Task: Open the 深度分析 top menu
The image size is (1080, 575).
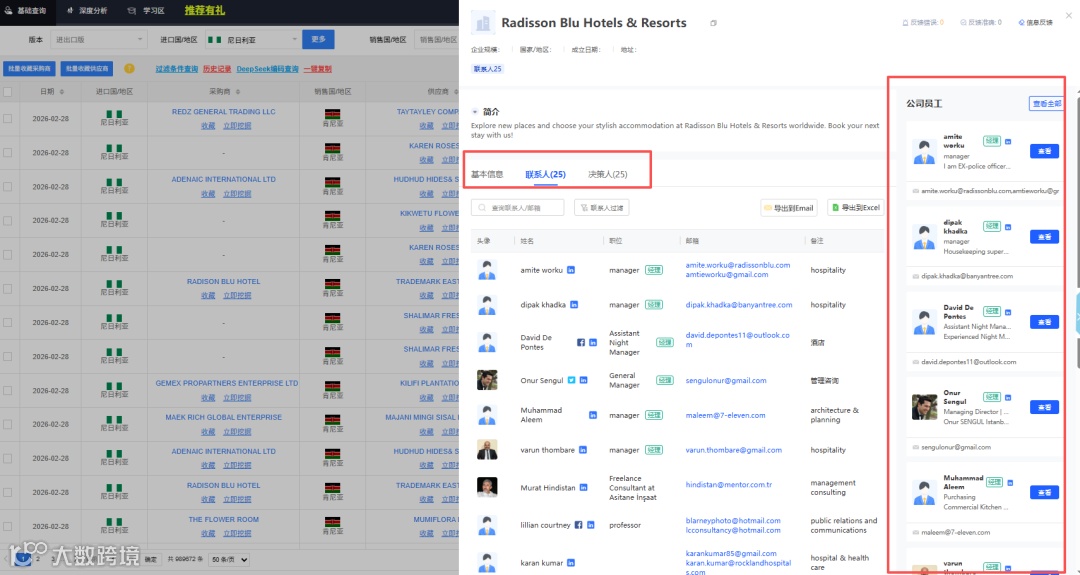Action: [x=87, y=11]
